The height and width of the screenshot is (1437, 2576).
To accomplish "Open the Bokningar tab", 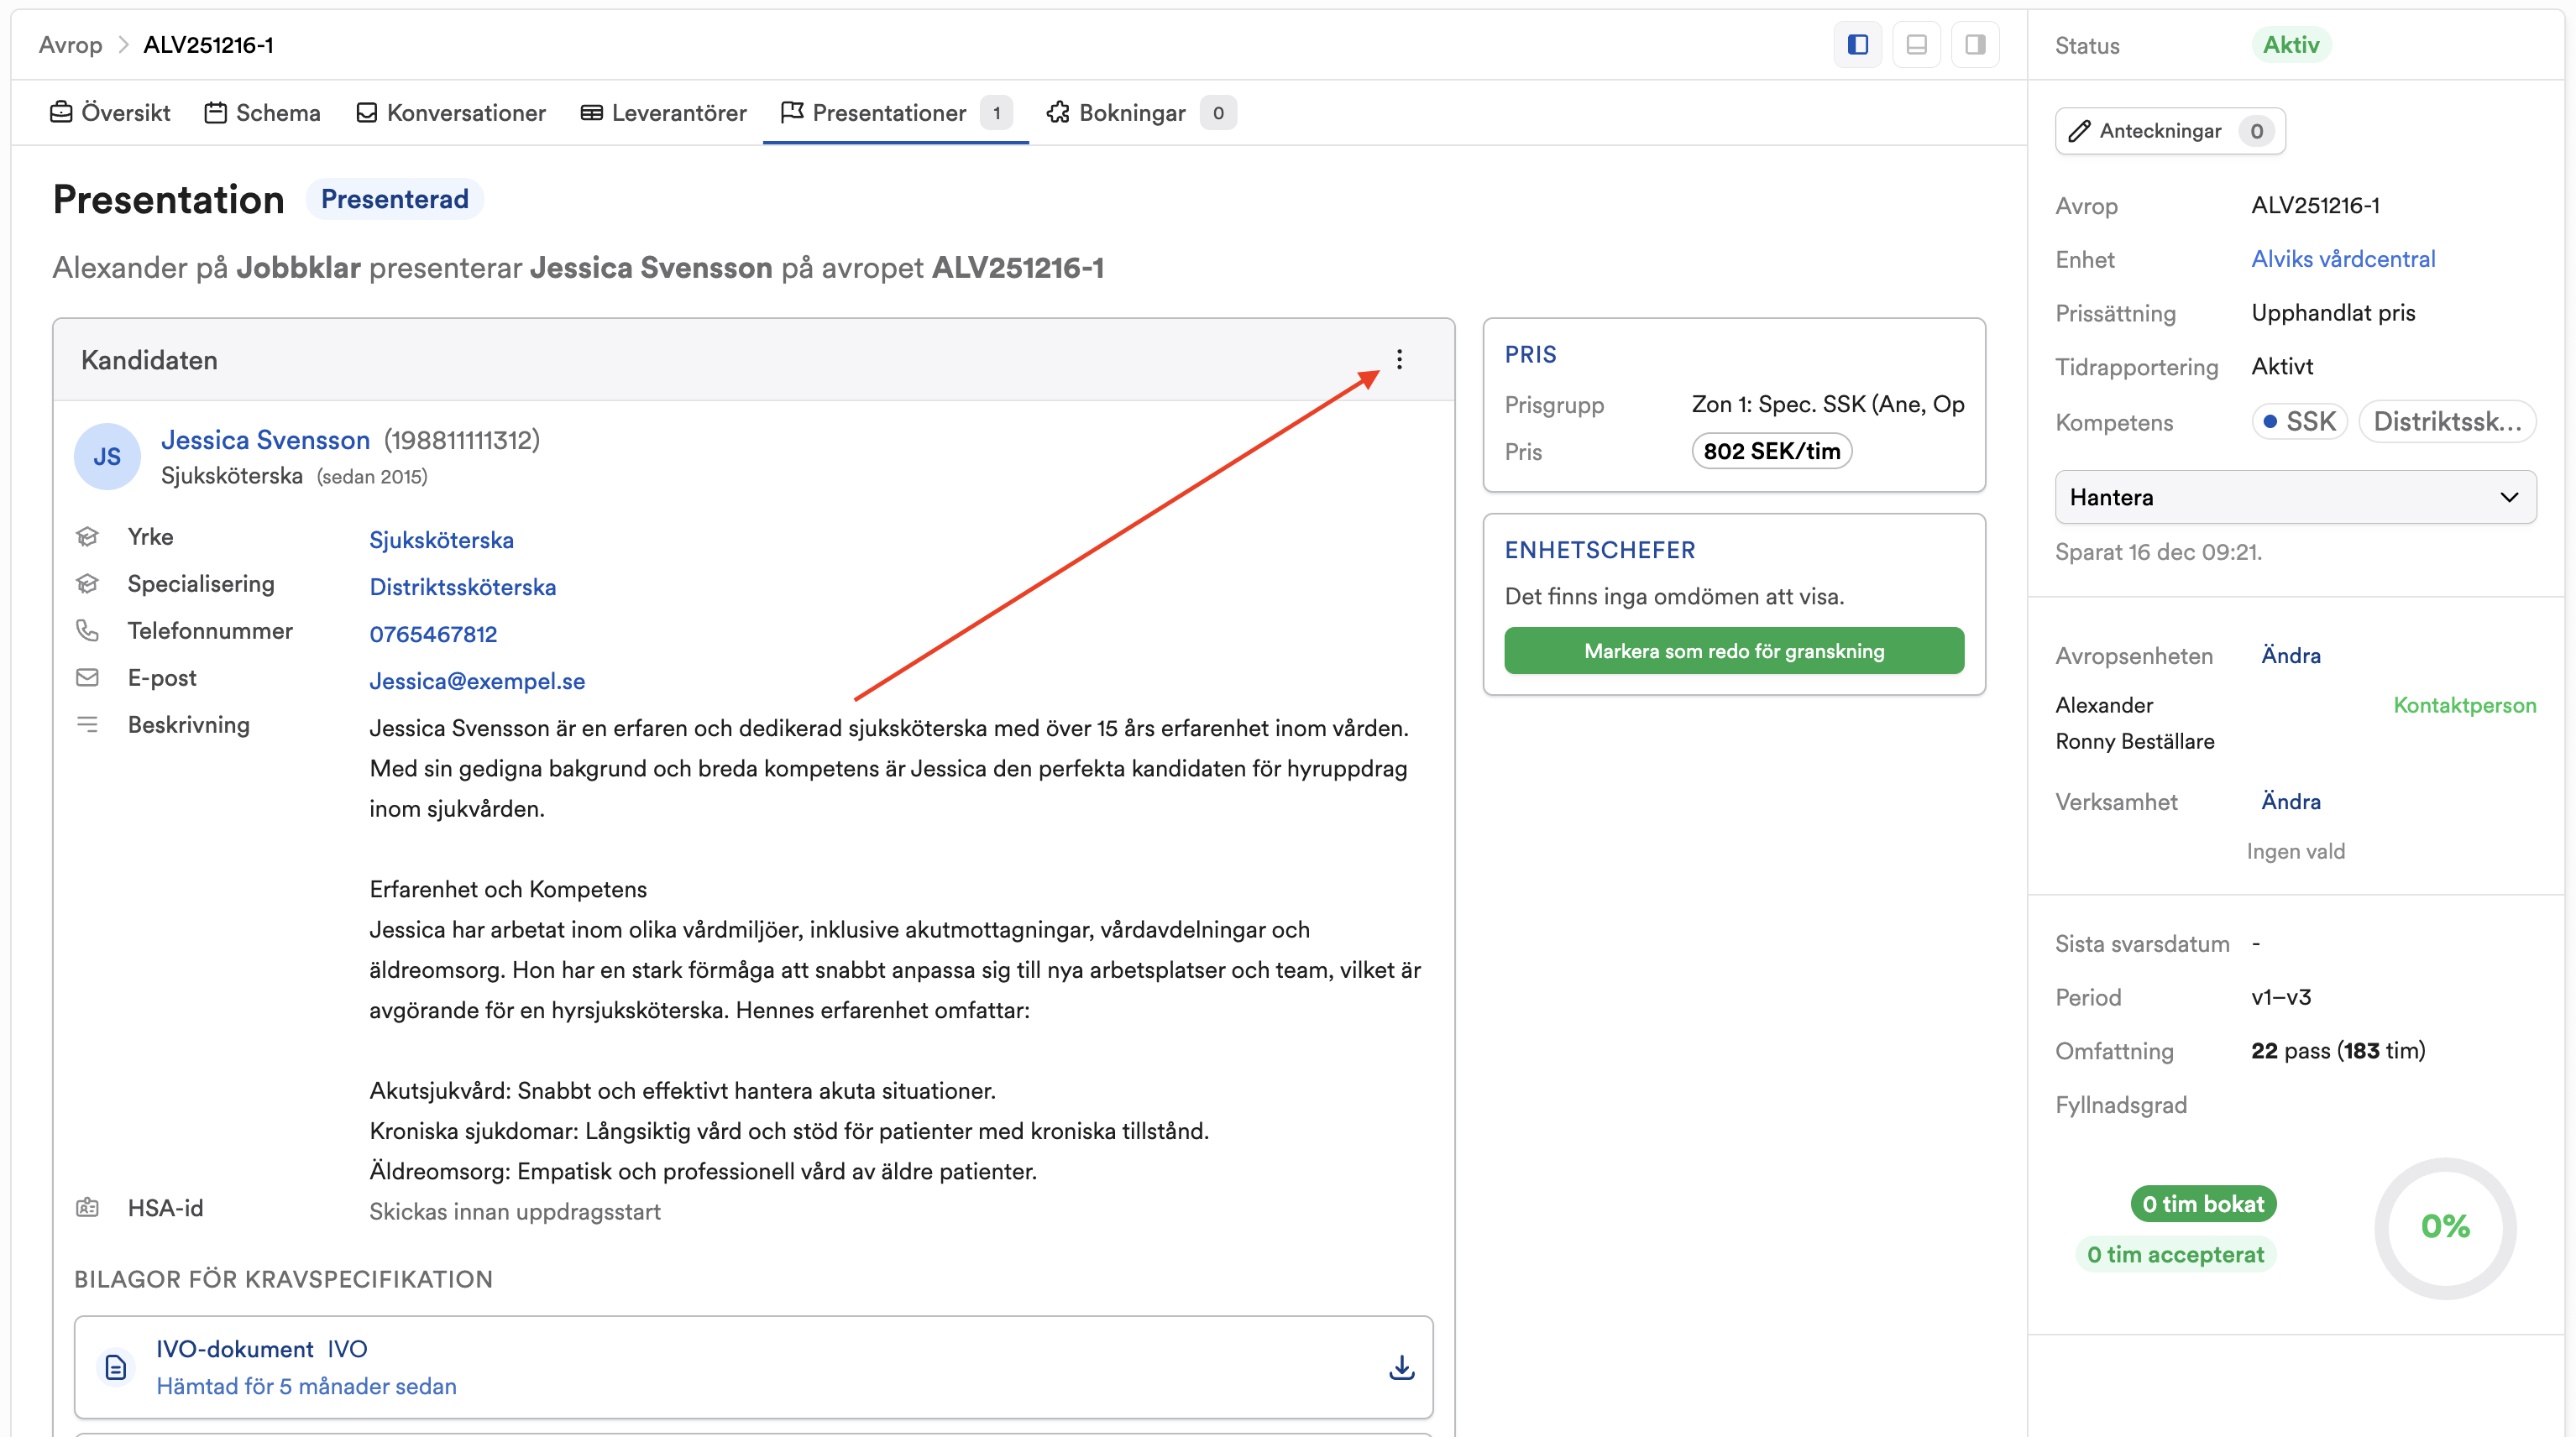I will click(x=1141, y=112).
